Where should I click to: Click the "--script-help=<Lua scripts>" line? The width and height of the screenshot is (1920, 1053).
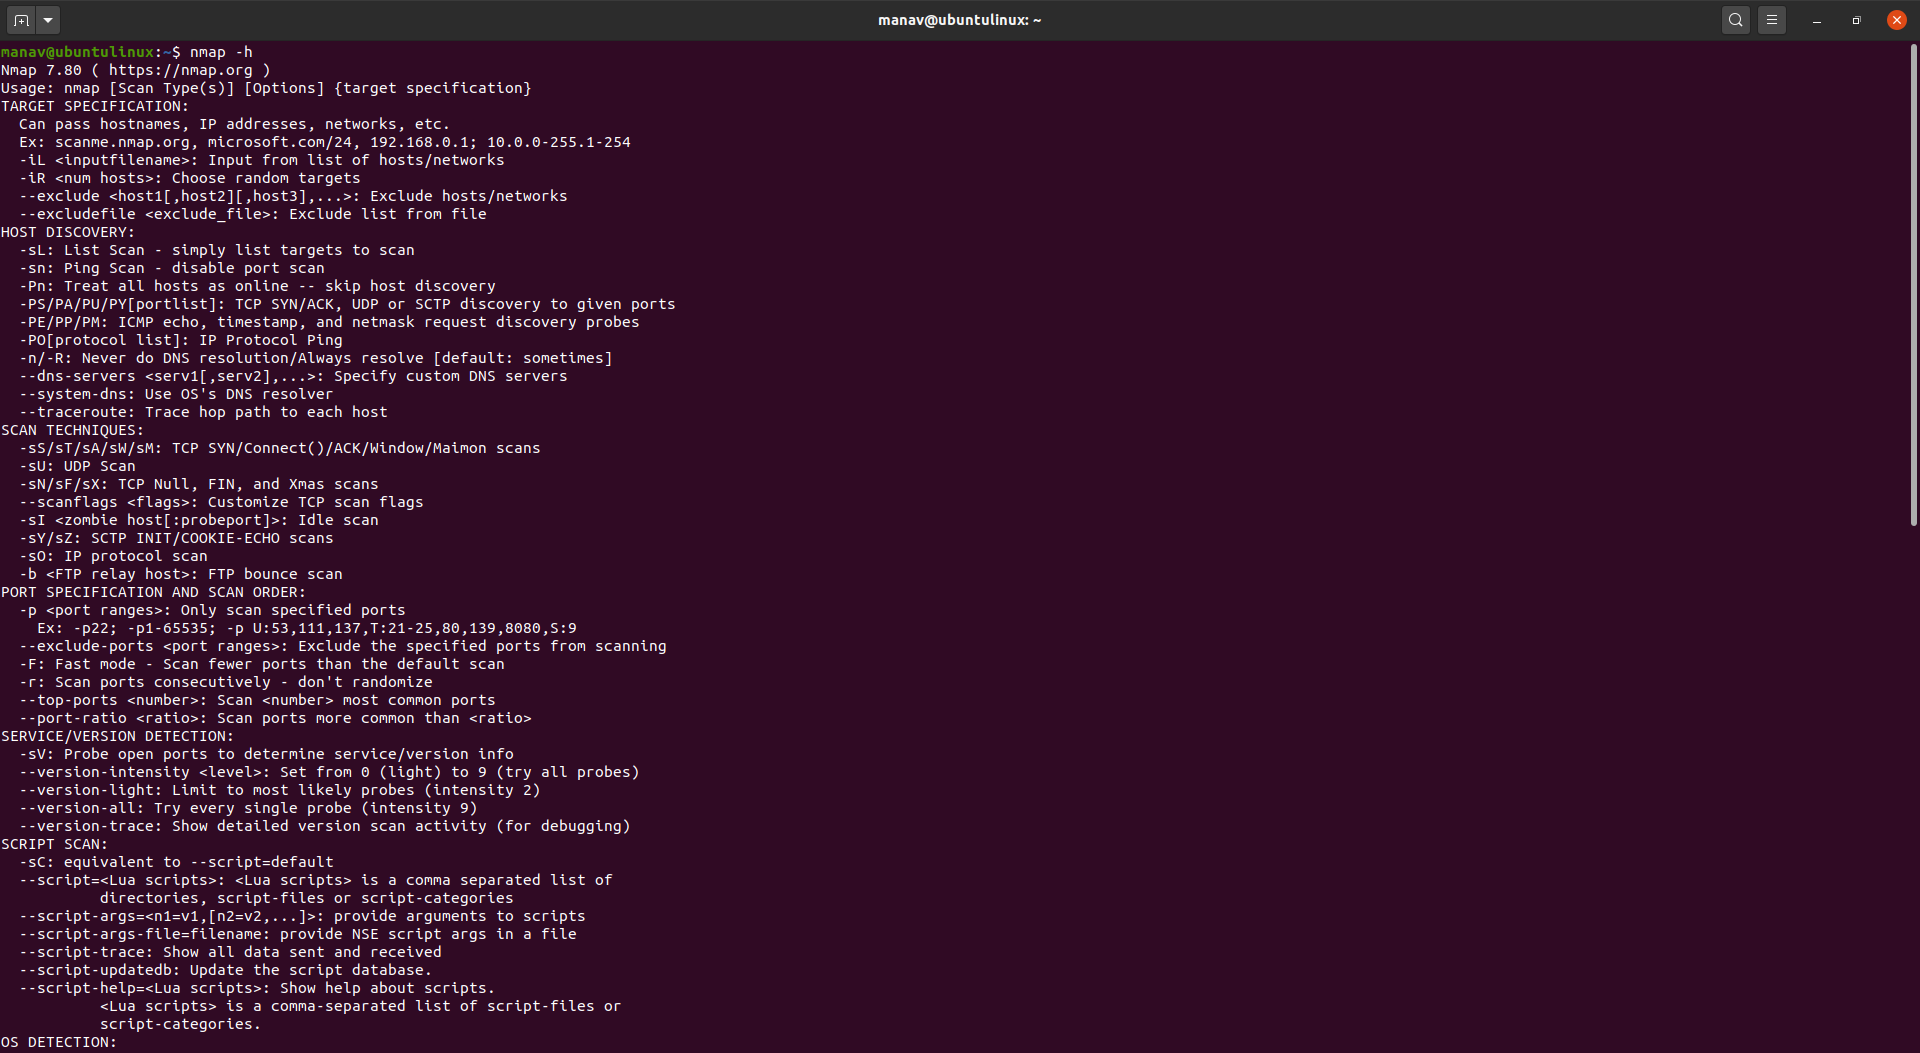click(257, 988)
